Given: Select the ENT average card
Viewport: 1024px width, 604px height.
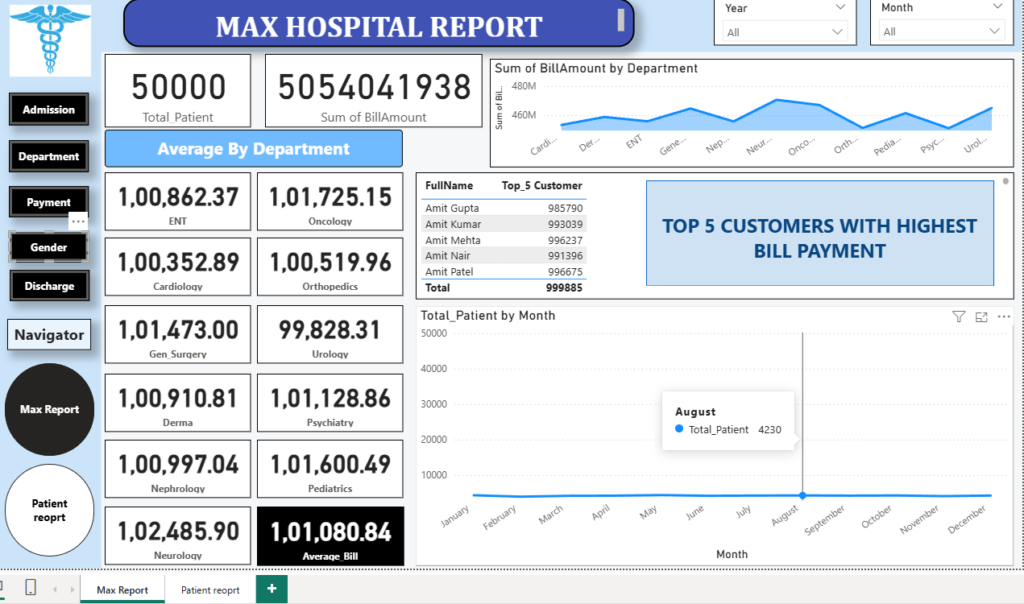Looking at the screenshot, I should click(178, 202).
